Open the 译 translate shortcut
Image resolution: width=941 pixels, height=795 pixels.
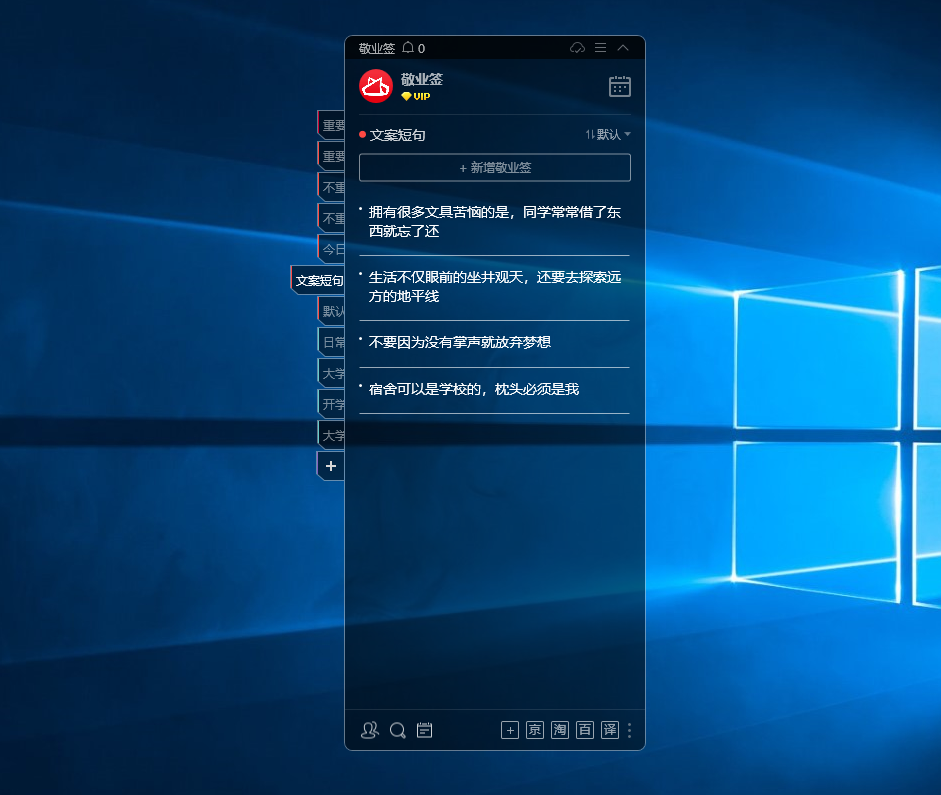tap(610, 731)
